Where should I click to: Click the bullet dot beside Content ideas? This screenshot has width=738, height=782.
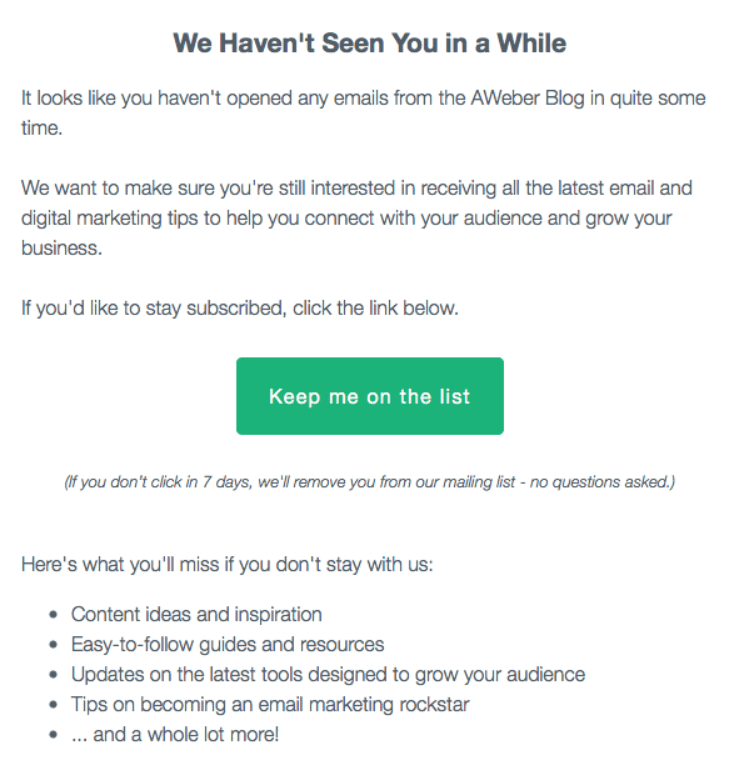[53, 615]
